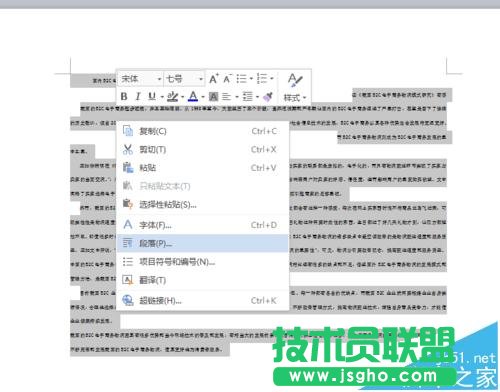Toggle italic formatting in mini toolbar
The image size is (500, 392).
tap(138, 97)
